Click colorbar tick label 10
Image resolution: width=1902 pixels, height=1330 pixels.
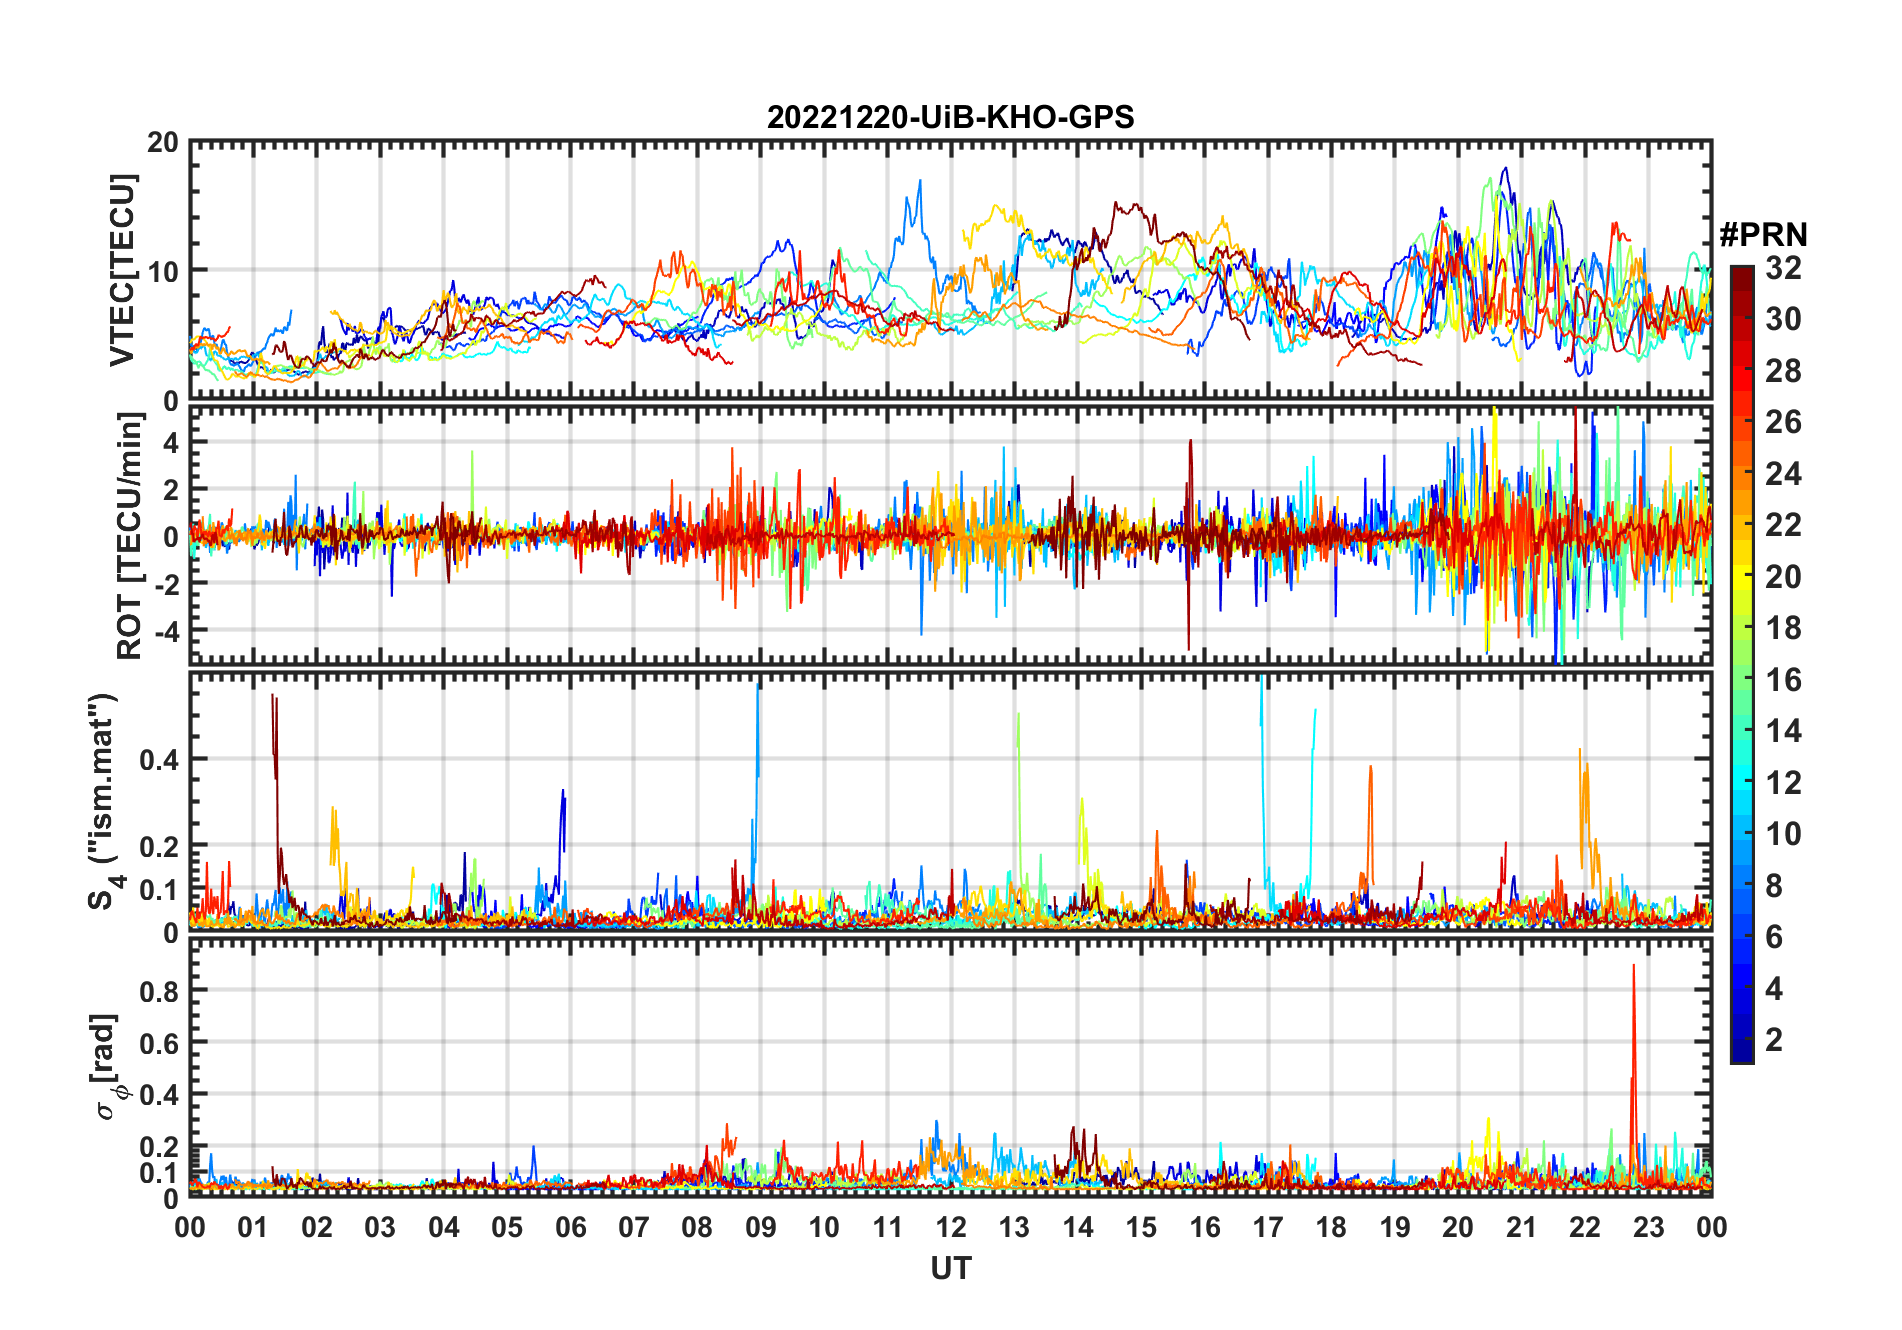point(1783,834)
